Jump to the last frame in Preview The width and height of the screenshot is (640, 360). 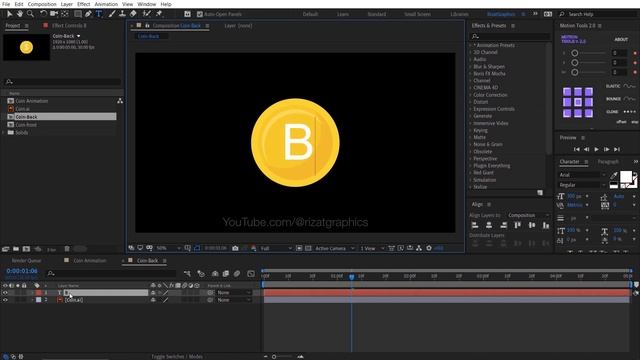click(617, 149)
